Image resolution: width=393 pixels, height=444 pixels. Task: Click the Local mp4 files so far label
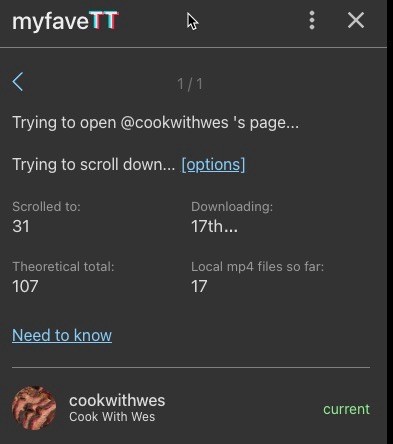(x=257, y=267)
